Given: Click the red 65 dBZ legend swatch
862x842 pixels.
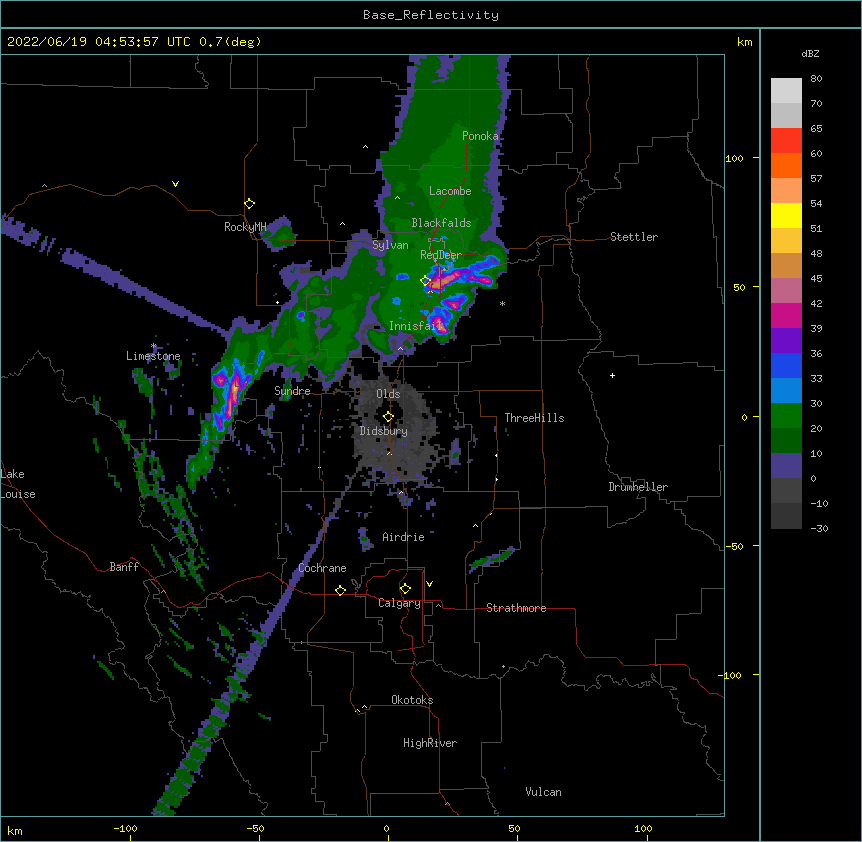Looking at the screenshot, I should coord(786,140).
